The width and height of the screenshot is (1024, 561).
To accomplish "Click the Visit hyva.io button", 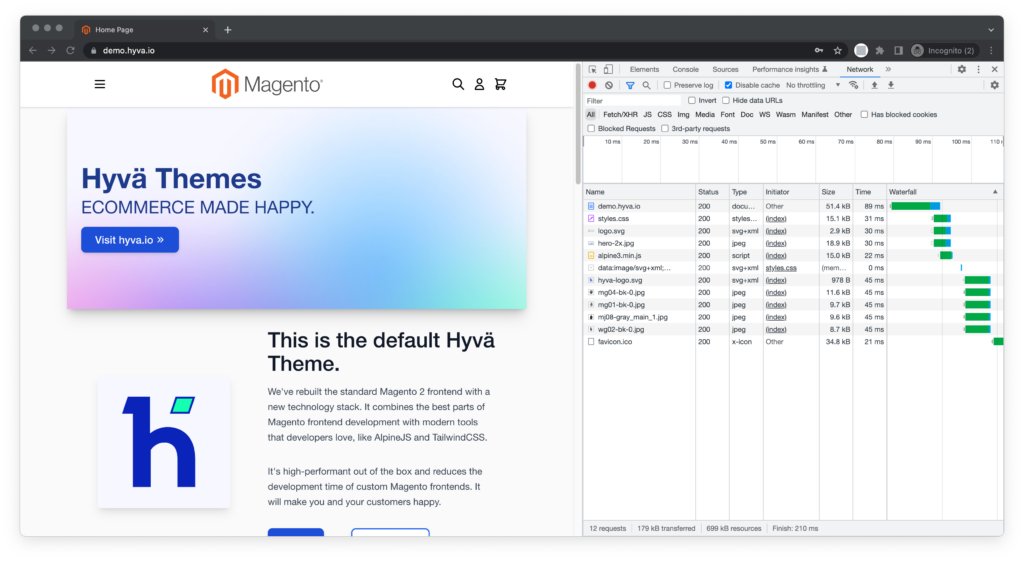I will tap(130, 240).
